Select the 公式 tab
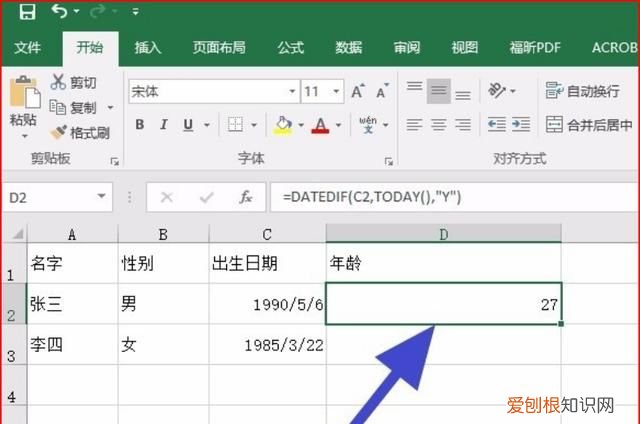 [x=291, y=48]
